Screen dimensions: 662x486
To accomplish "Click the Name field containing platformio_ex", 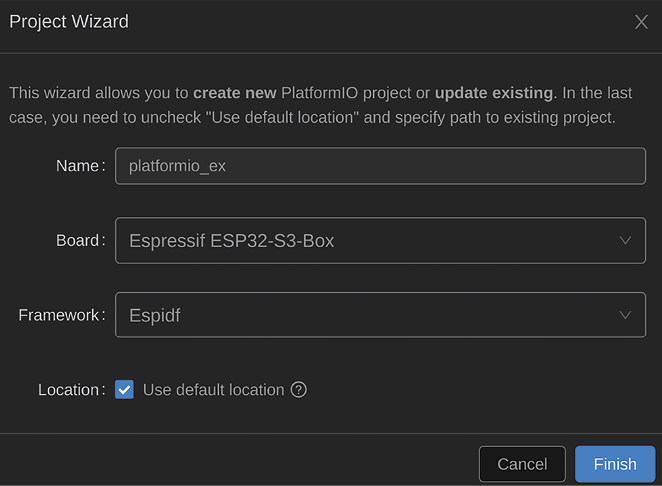I will tap(380, 166).
